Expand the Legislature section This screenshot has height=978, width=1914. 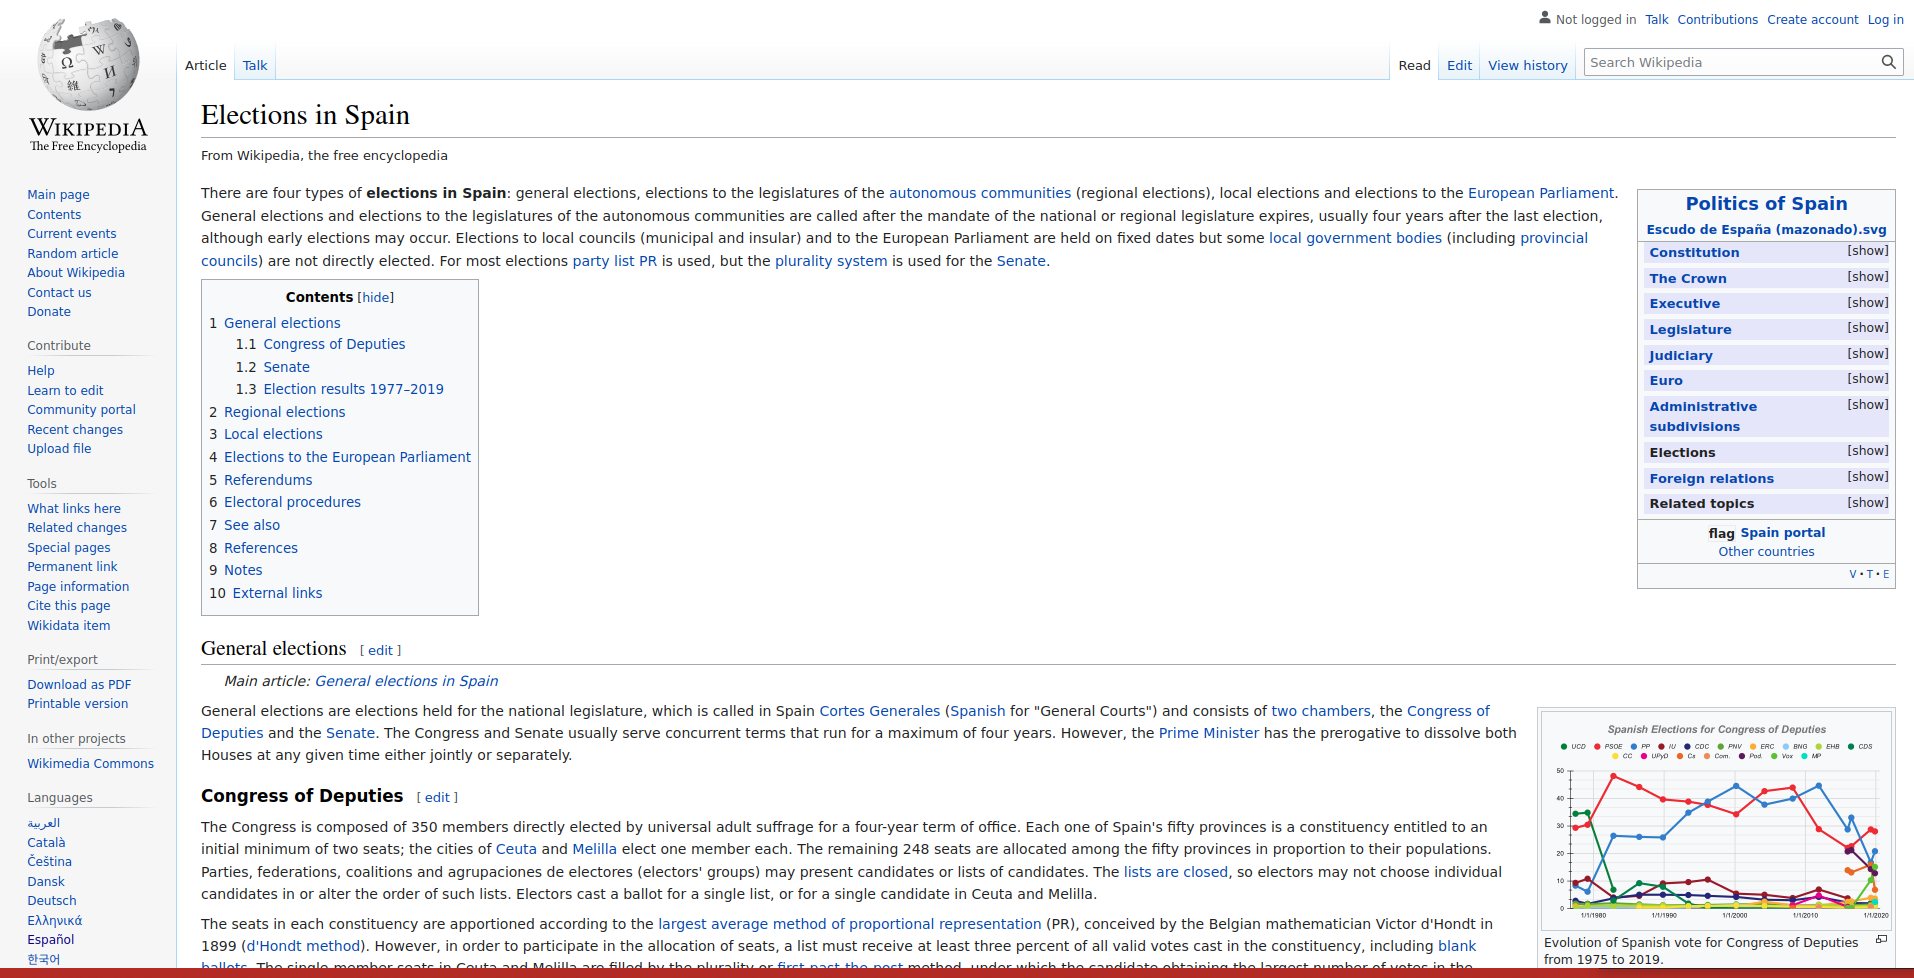(x=1867, y=328)
